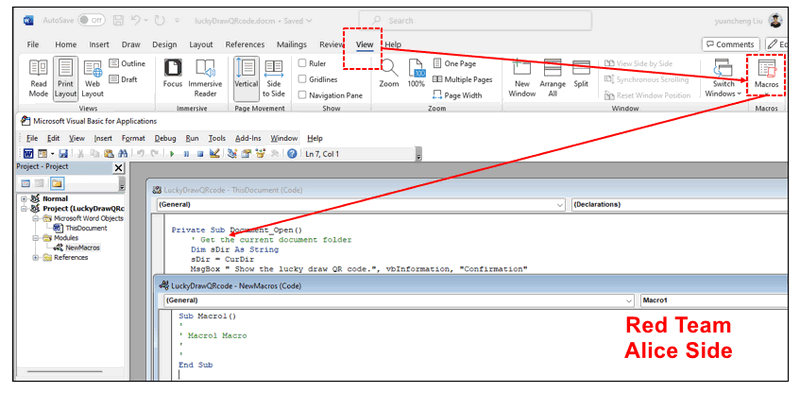
Task: Click View Microsoft Word icon in VBA toolbar
Action: [29, 154]
